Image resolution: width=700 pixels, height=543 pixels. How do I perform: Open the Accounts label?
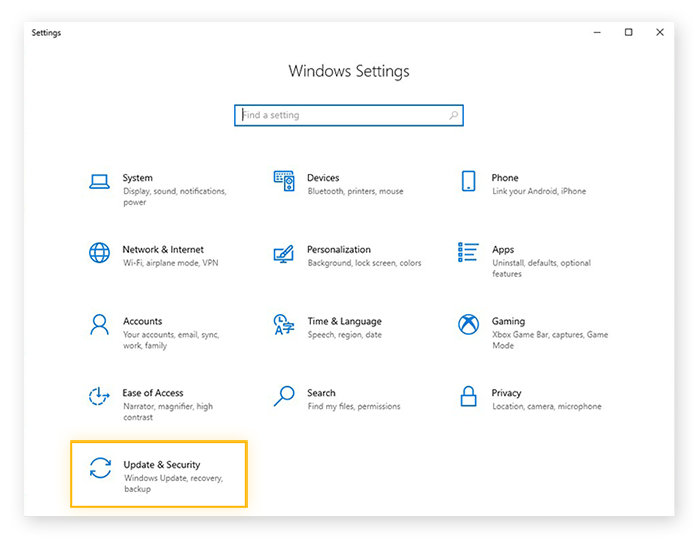click(x=142, y=321)
